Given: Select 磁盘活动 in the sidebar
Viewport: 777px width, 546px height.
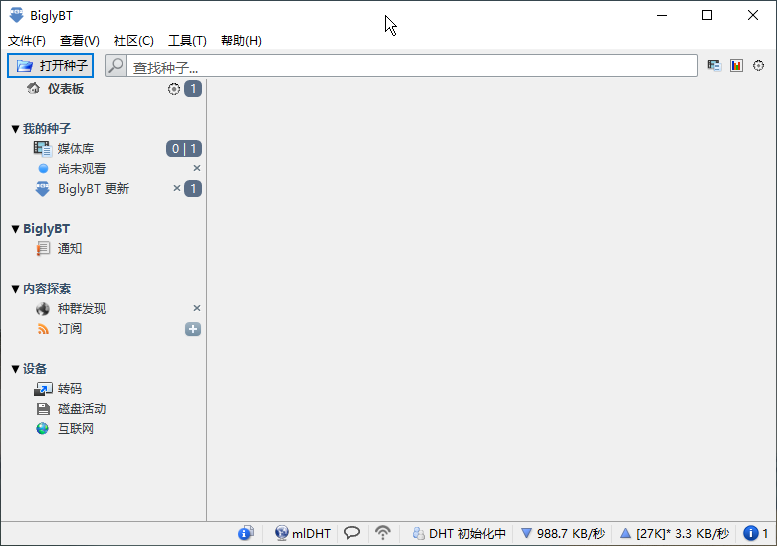Looking at the screenshot, I should pyautogui.click(x=81, y=409).
